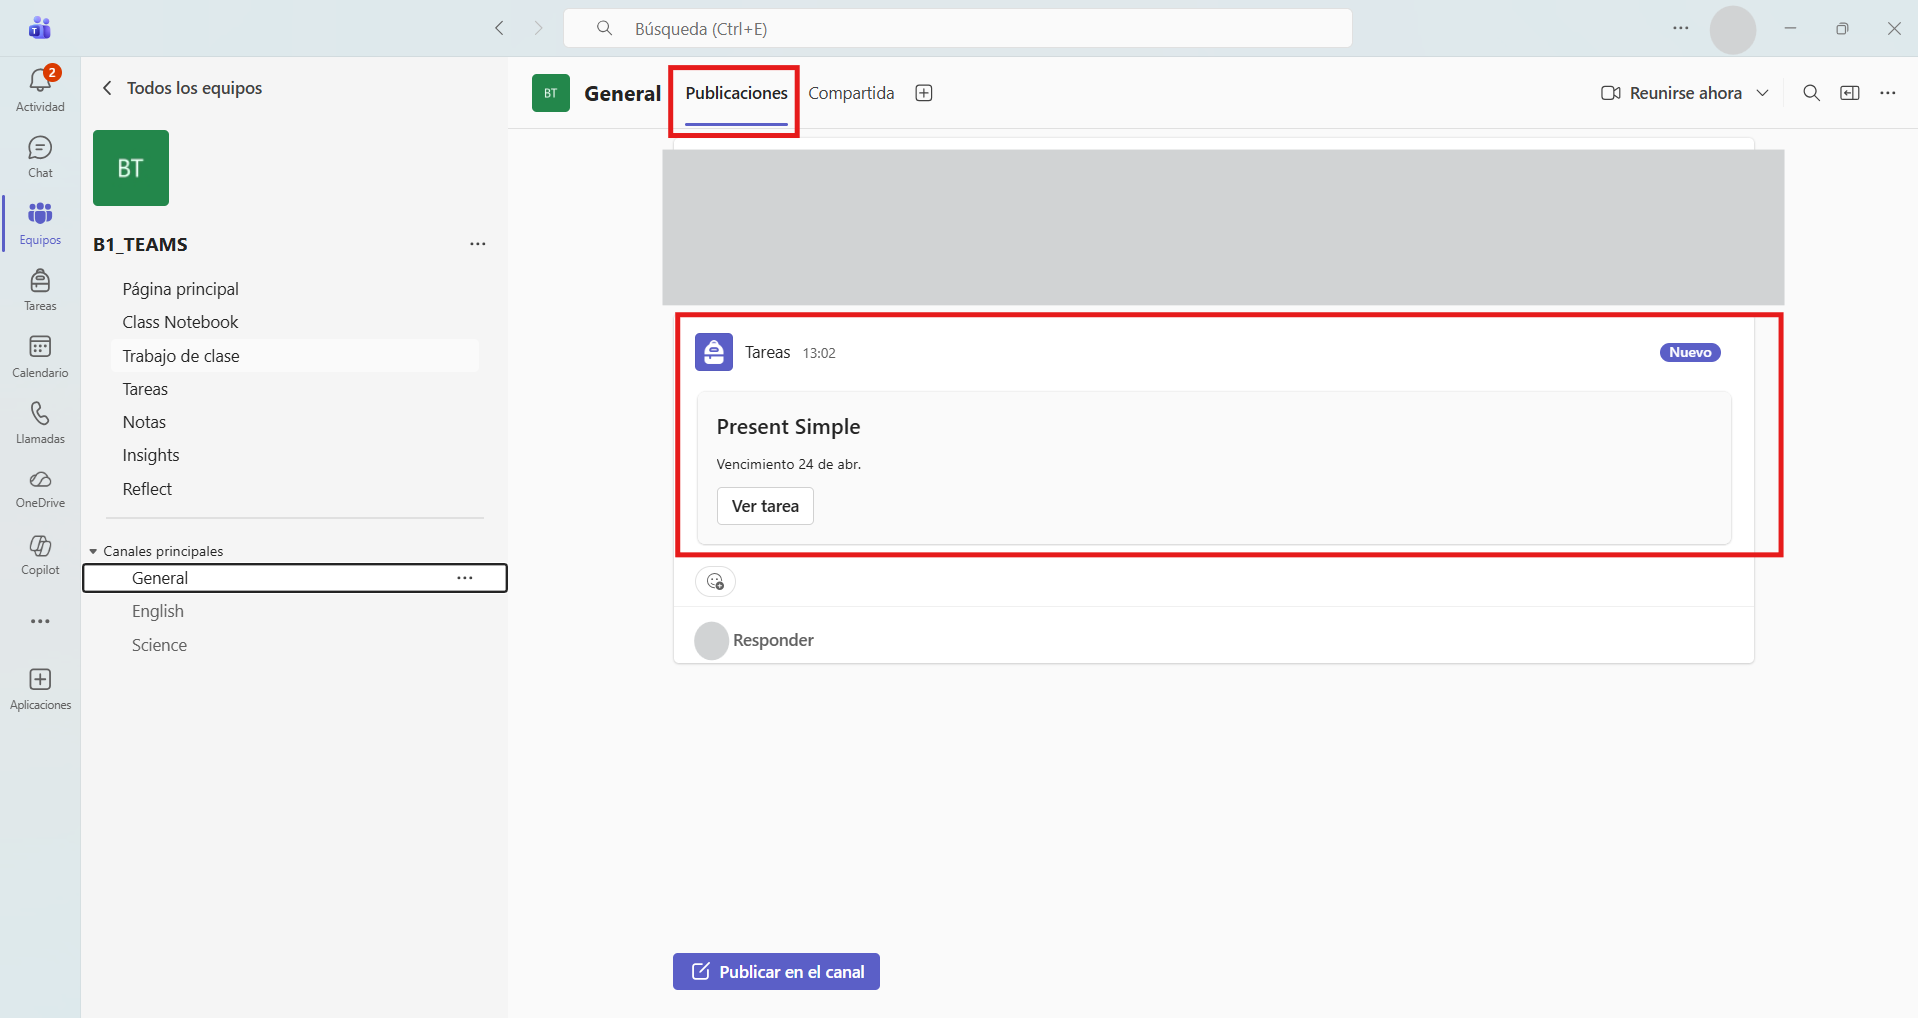Image resolution: width=1918 pixels, height=1018 pixels.
Task: Focus the Búsqueda search box
Action: [x=958, y=28]
